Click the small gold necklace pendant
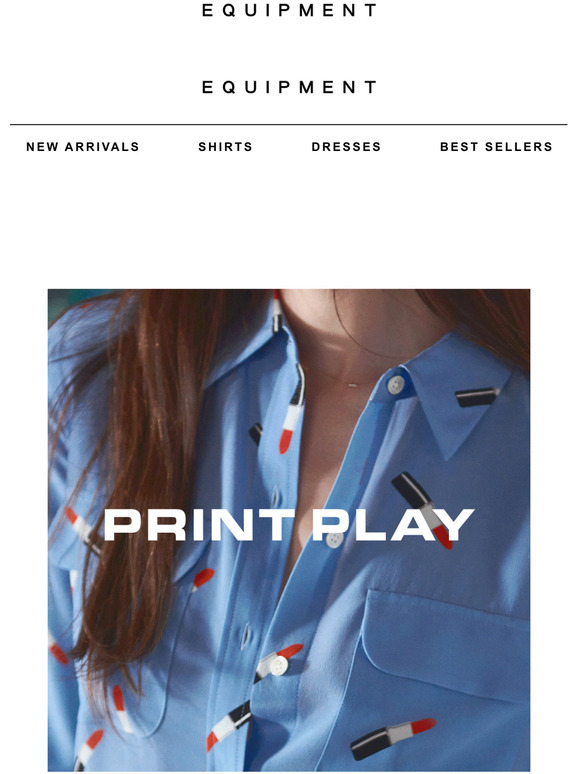The width and height of the screenshot is (580, 774). click(x=353, y=385)
